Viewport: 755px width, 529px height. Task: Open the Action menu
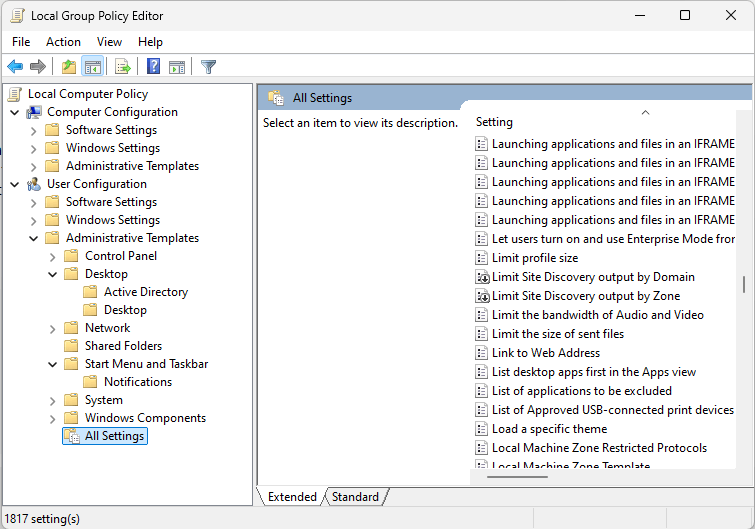pos(64,42)
